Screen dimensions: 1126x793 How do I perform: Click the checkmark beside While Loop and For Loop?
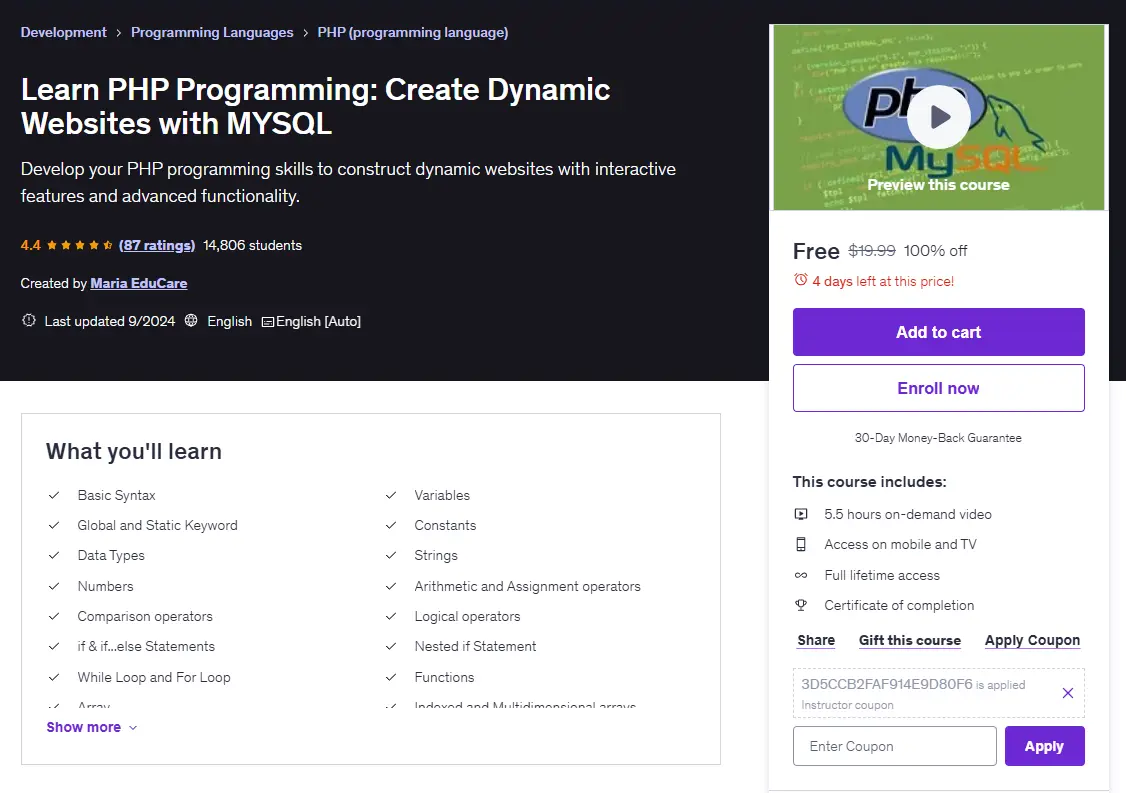point(54,677)
